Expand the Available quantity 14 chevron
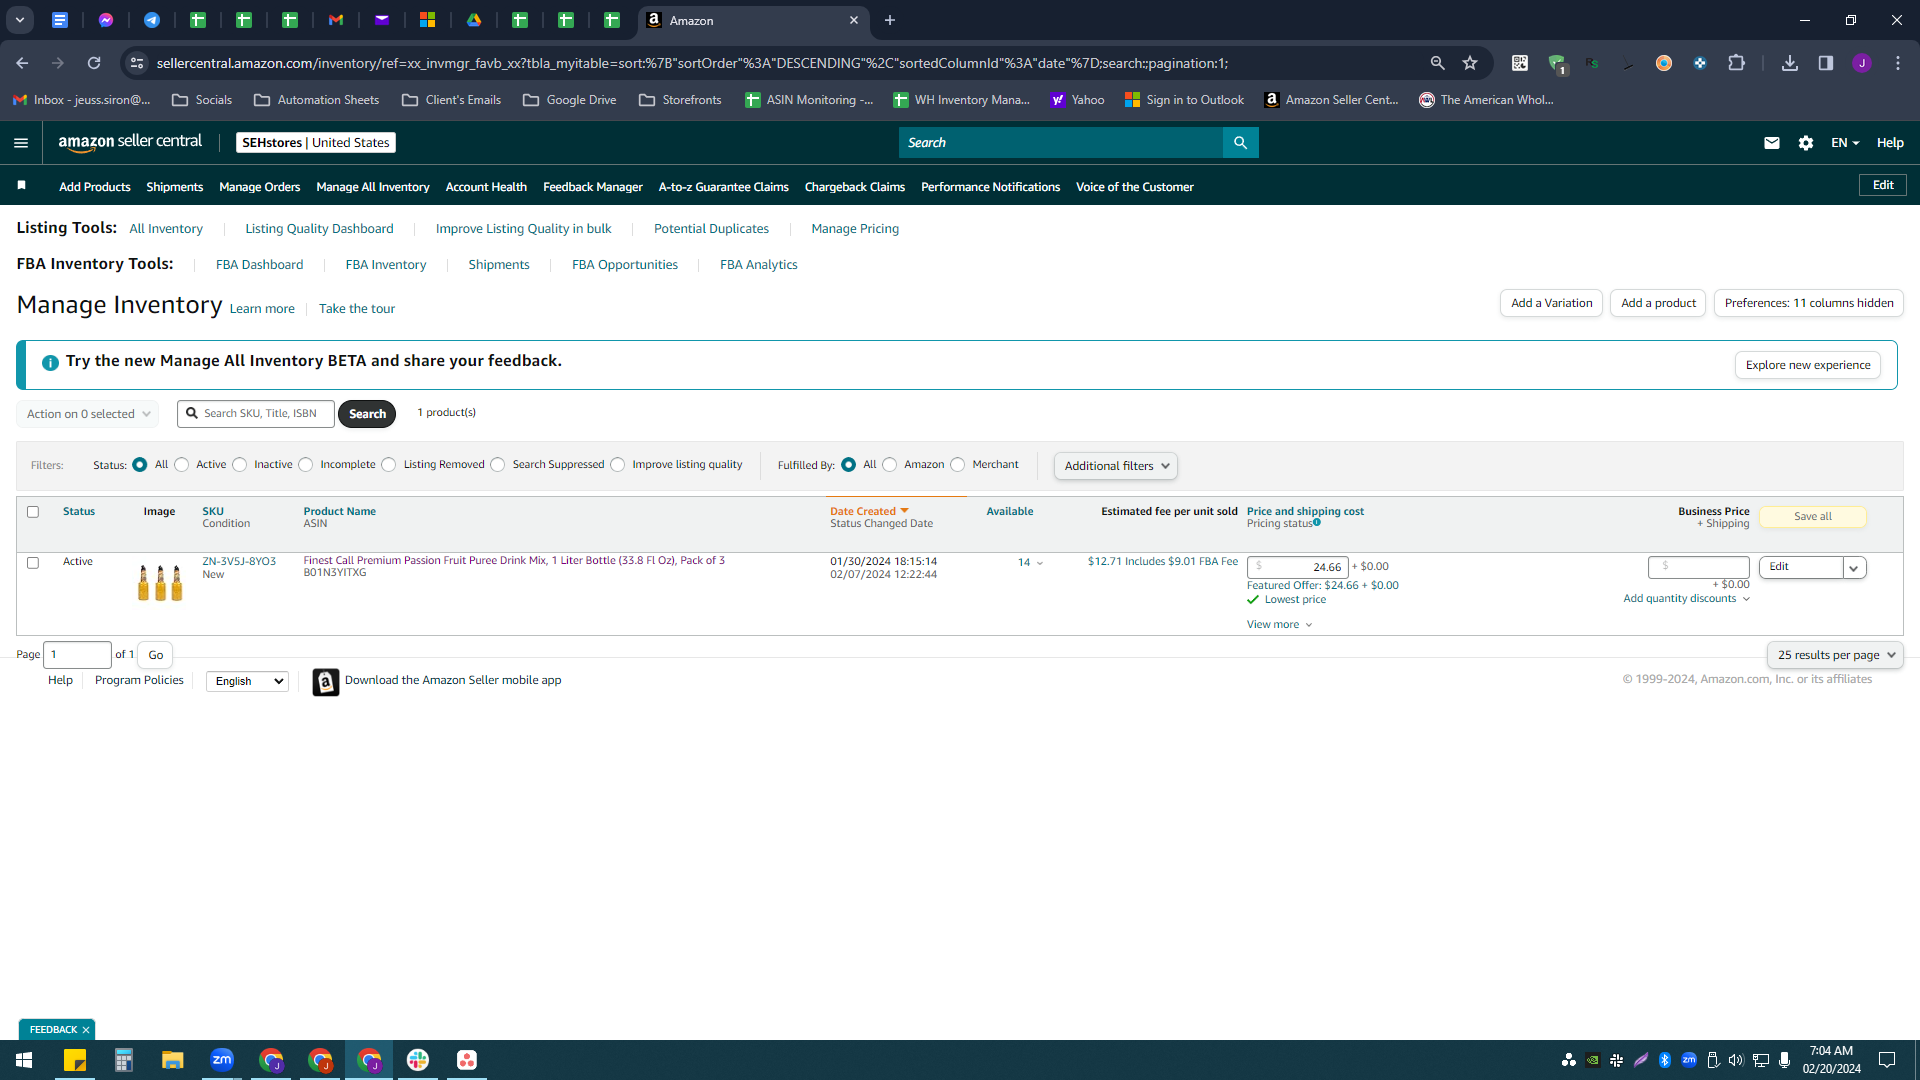Viewport: 1920px width, 1080px height. [1040, 563]
